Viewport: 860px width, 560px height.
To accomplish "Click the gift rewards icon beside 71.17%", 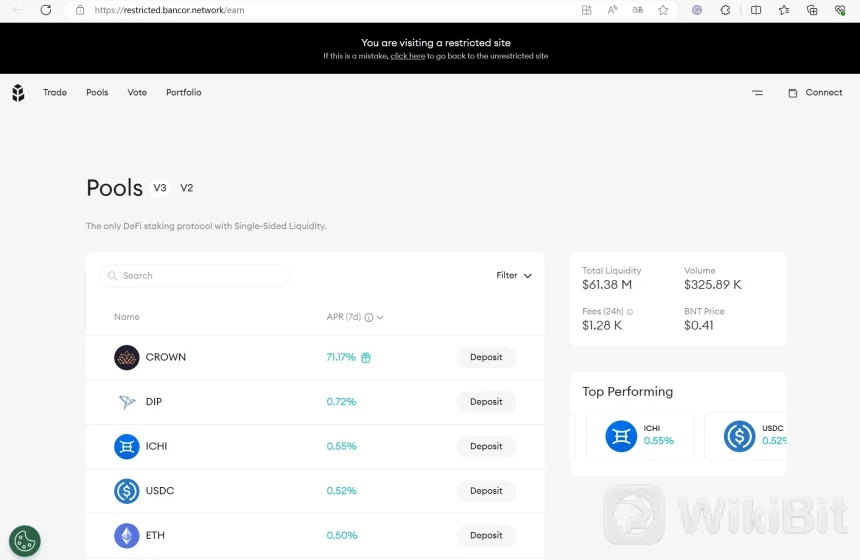I will click(366, 358).
